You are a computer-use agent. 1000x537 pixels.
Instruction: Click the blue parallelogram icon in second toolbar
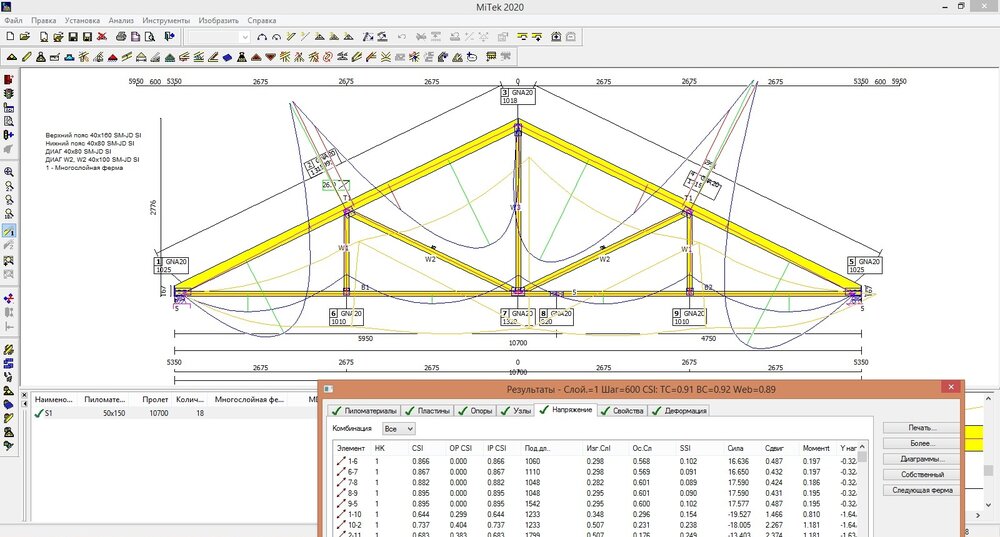tap(228, 56)
